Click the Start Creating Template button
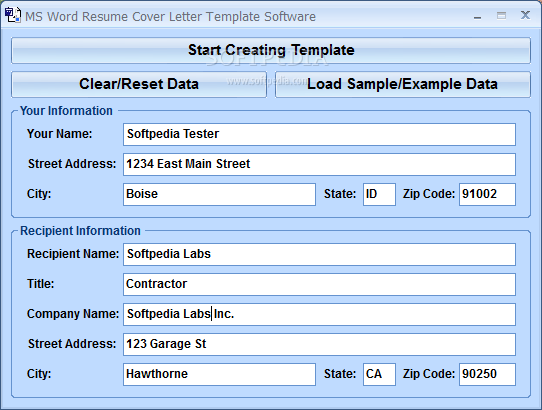 tap(271, 50)
